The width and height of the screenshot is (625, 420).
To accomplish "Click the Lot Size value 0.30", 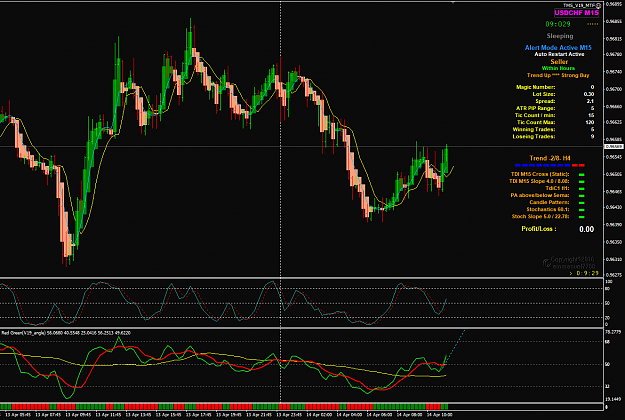I will (589, 94).
